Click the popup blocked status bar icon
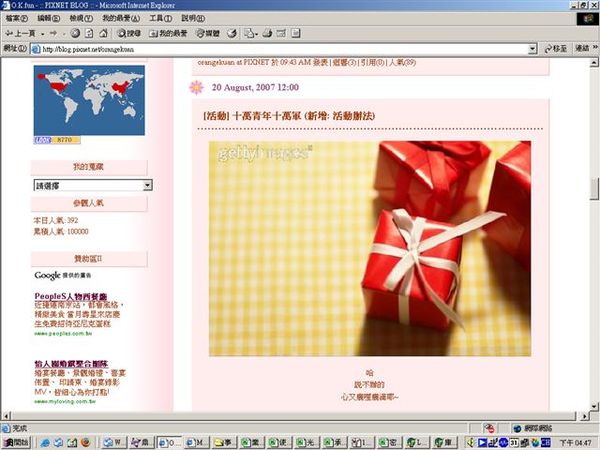The width and height of the screenshot is (600, 450). [x=489, y=428]
